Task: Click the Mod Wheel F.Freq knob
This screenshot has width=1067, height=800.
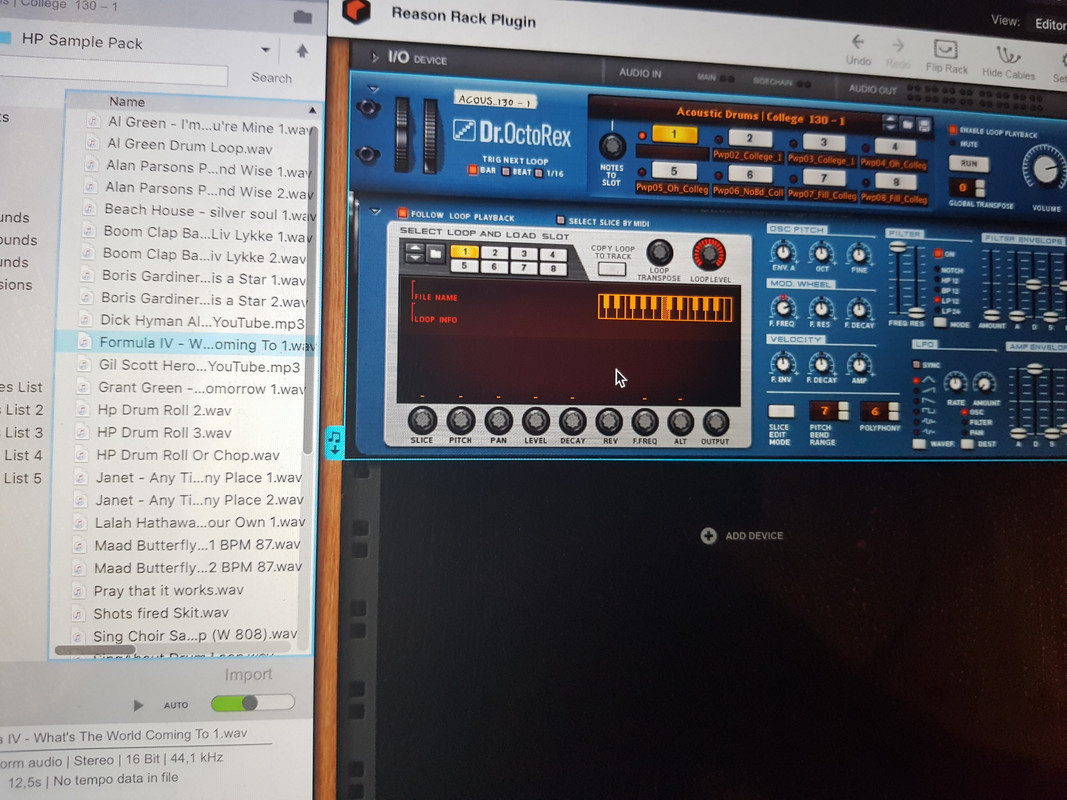Action: click(x=783, y=307)
